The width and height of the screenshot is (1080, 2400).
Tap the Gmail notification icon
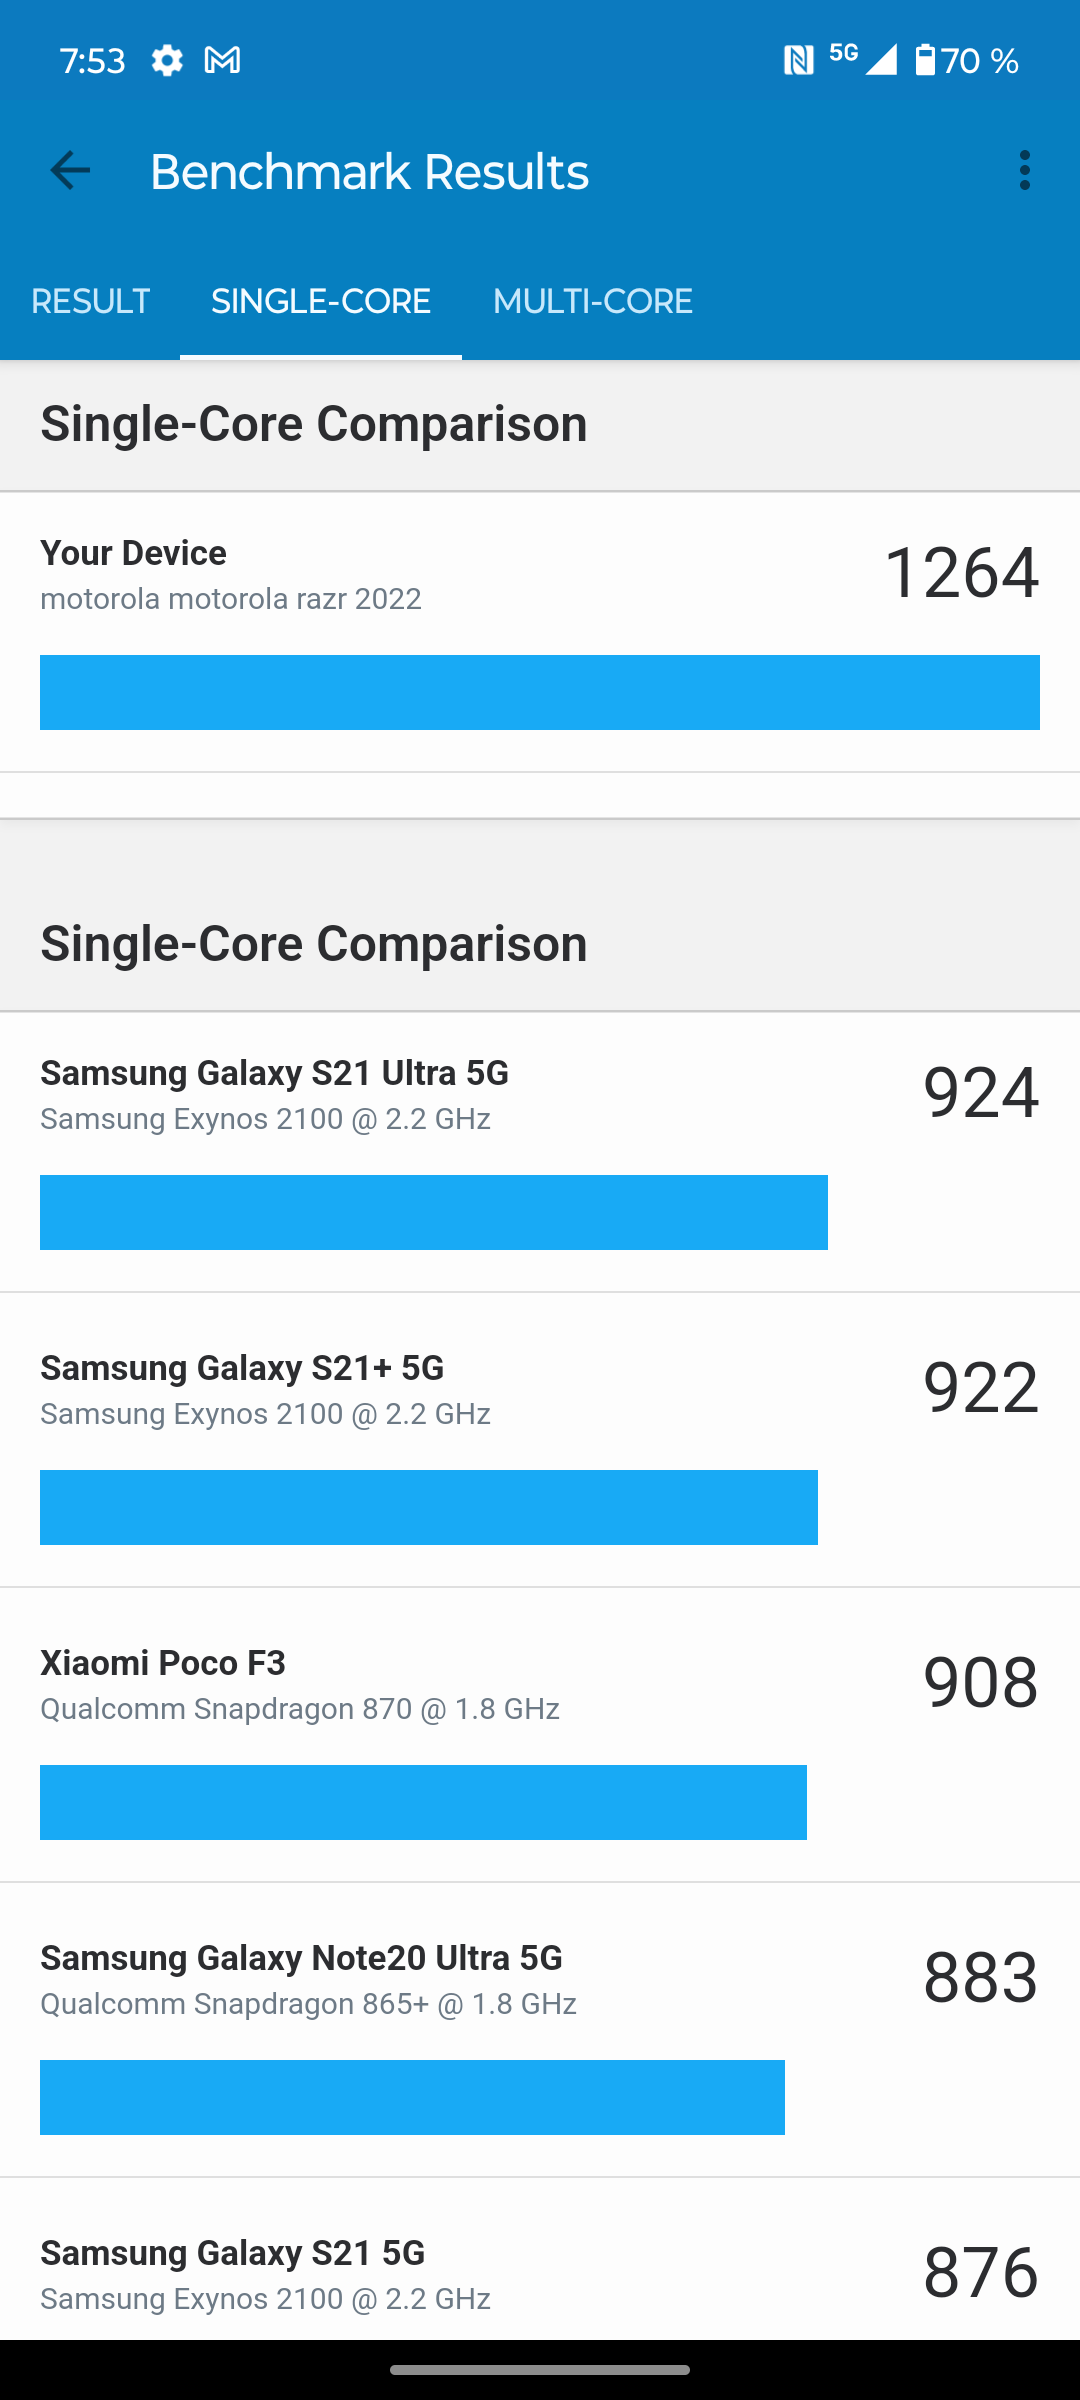coord(222,61)
